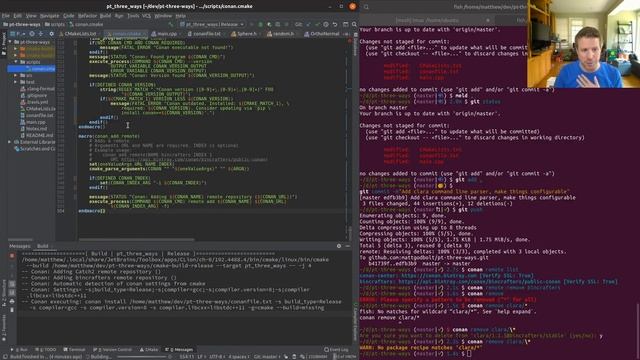The width and height of the screenshot is (640, 360).
Task: Open the Run menu
Action: (119, 16)
